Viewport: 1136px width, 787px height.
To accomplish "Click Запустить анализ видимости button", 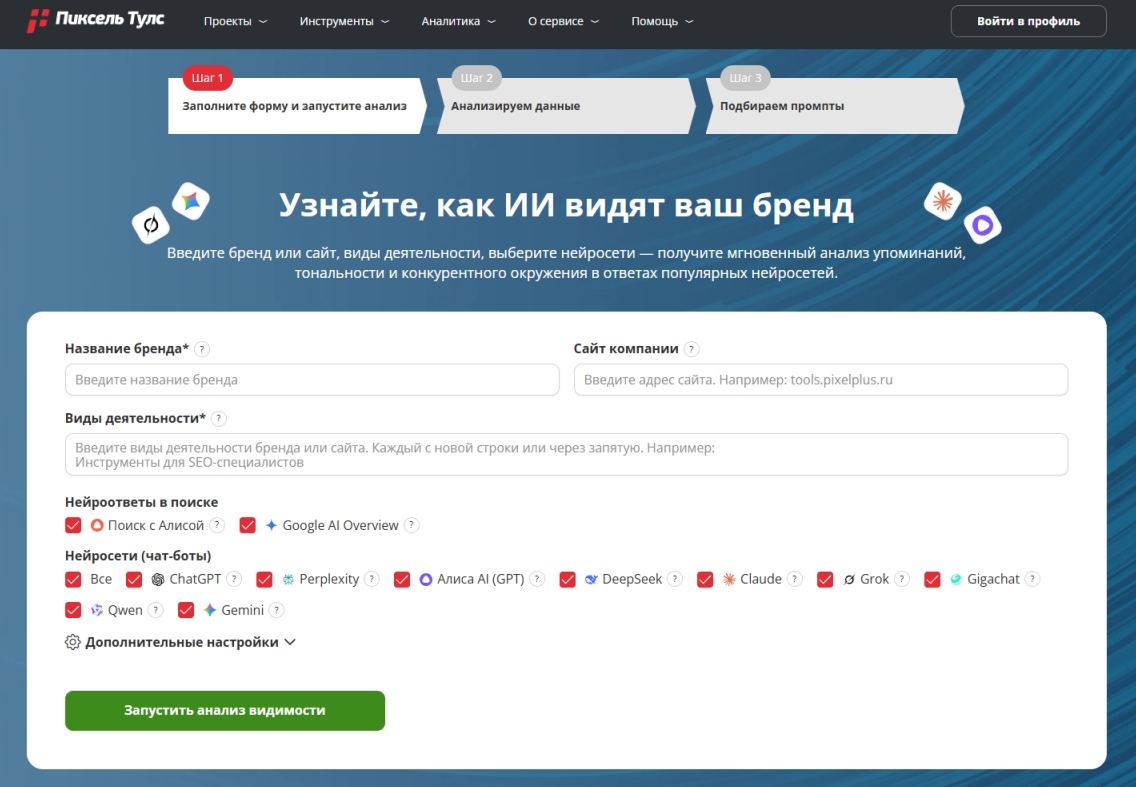I will click(225, 710).
